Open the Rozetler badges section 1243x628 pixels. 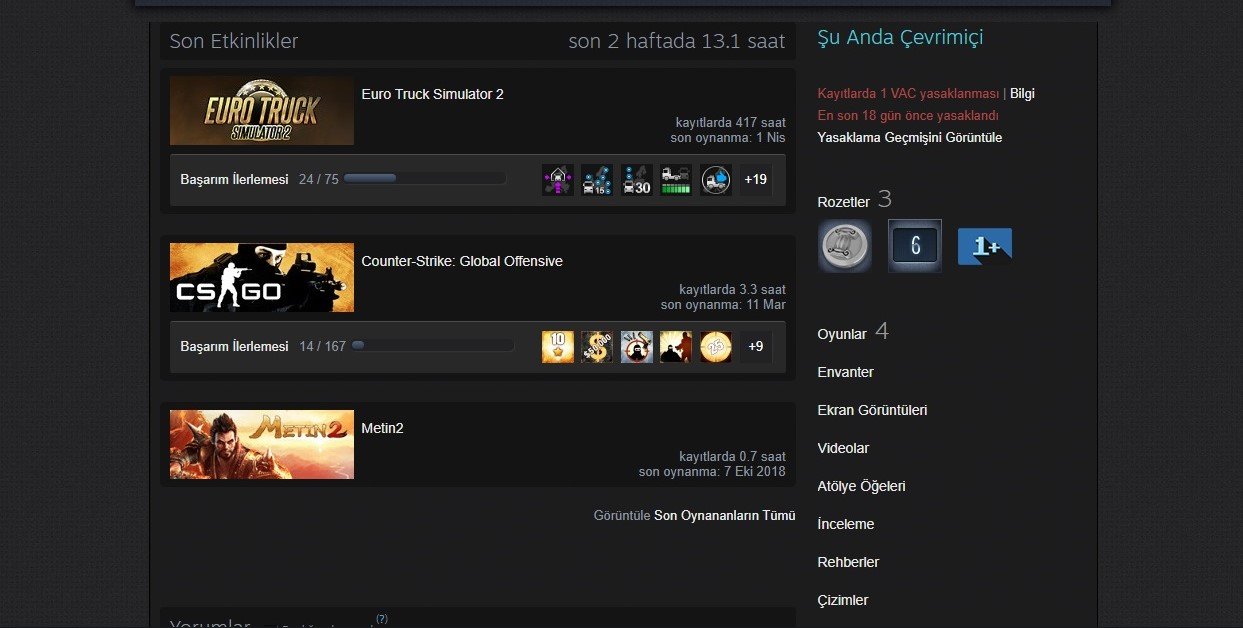[844, 202]
